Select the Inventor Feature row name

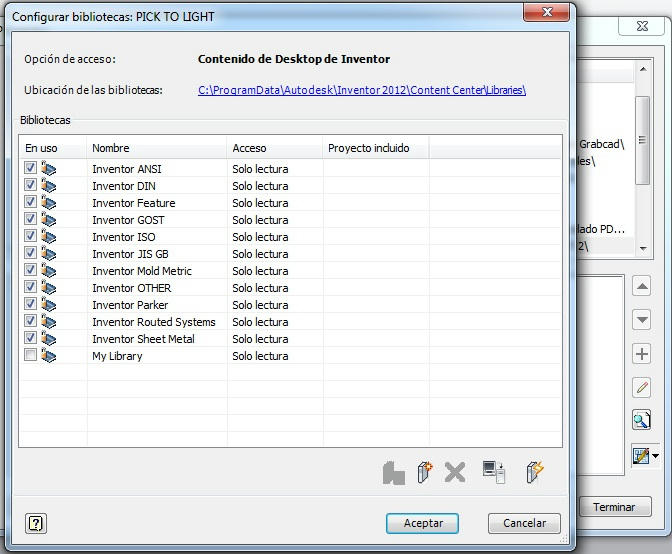(x=134, y=203)
